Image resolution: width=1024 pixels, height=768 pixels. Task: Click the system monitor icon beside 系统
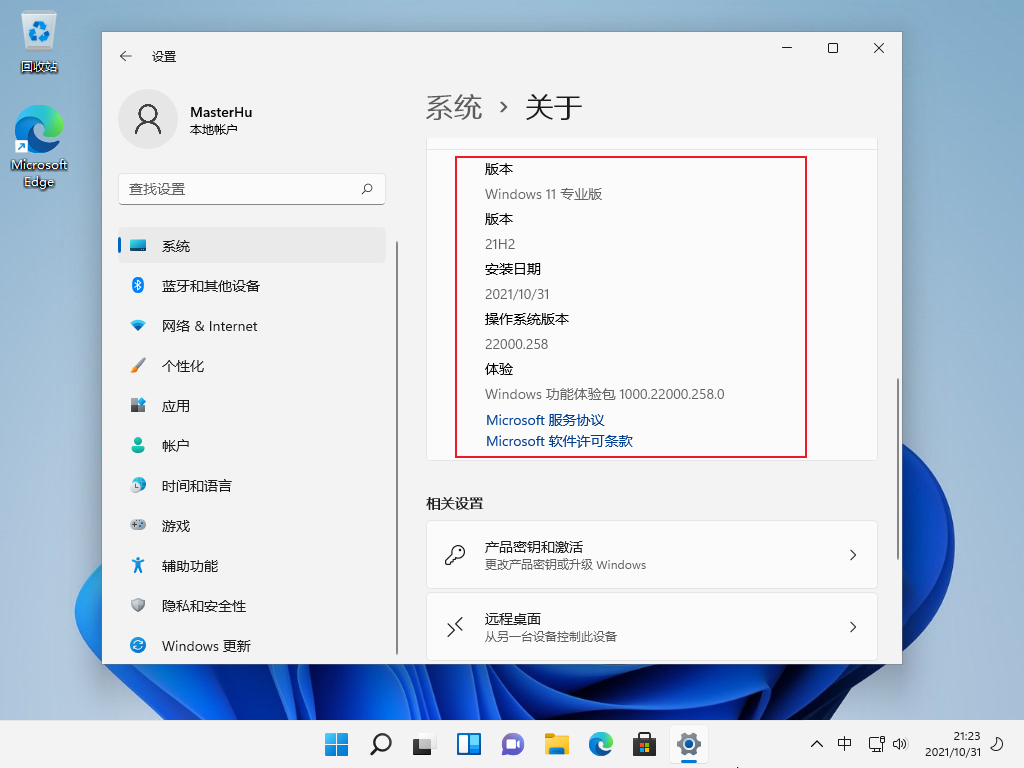click(x=138, y=246)
